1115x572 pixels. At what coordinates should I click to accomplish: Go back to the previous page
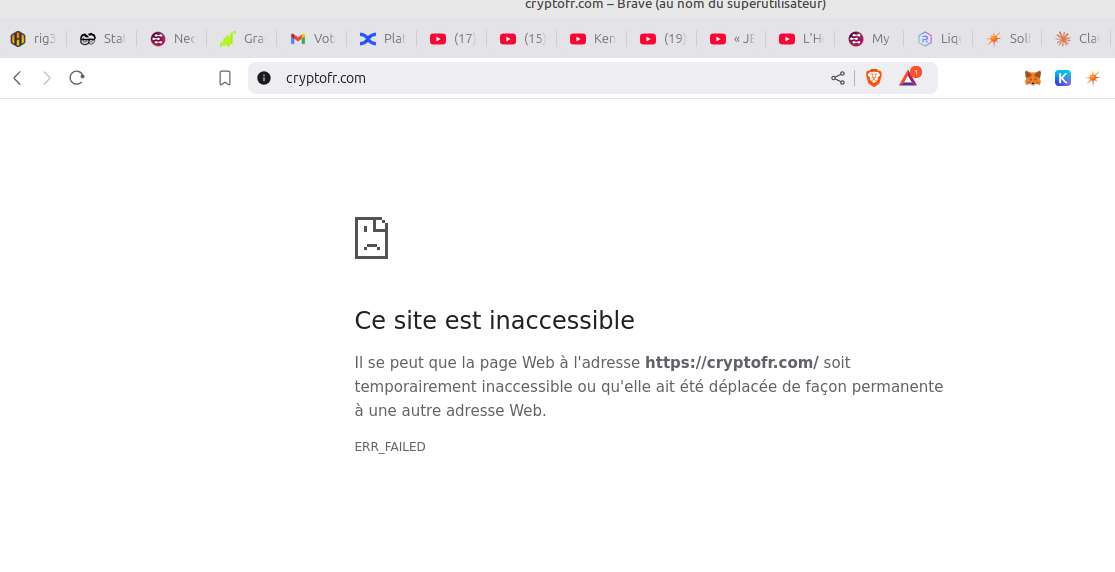click(18, 78)
